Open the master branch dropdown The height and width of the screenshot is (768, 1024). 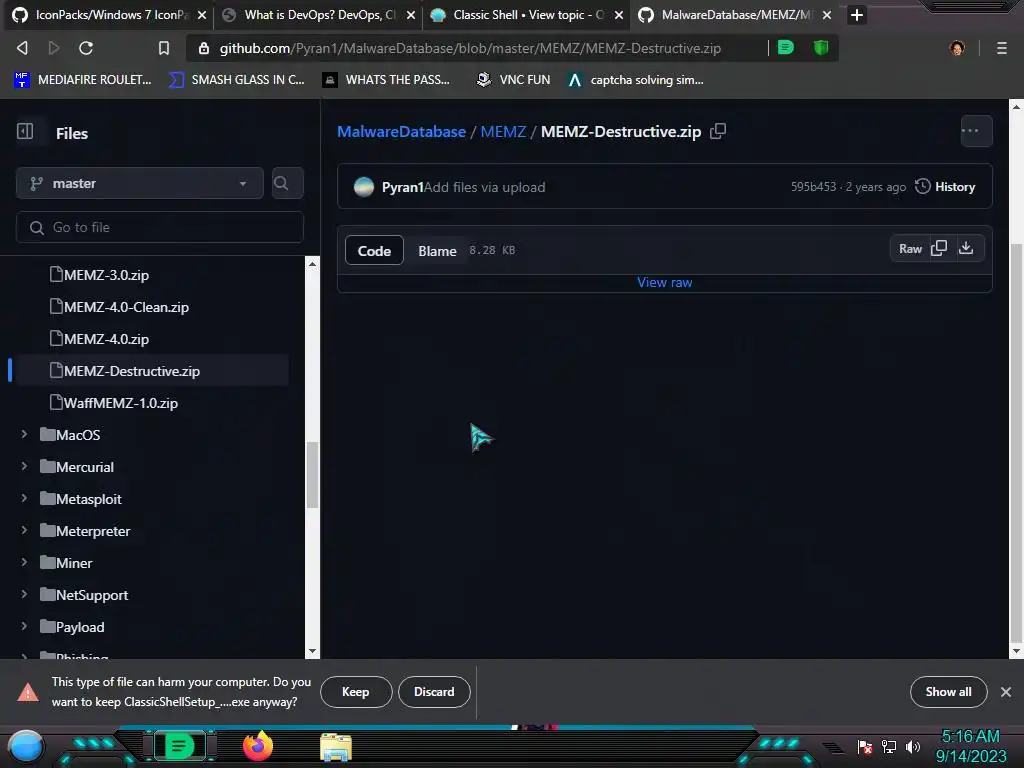point(140,183)
